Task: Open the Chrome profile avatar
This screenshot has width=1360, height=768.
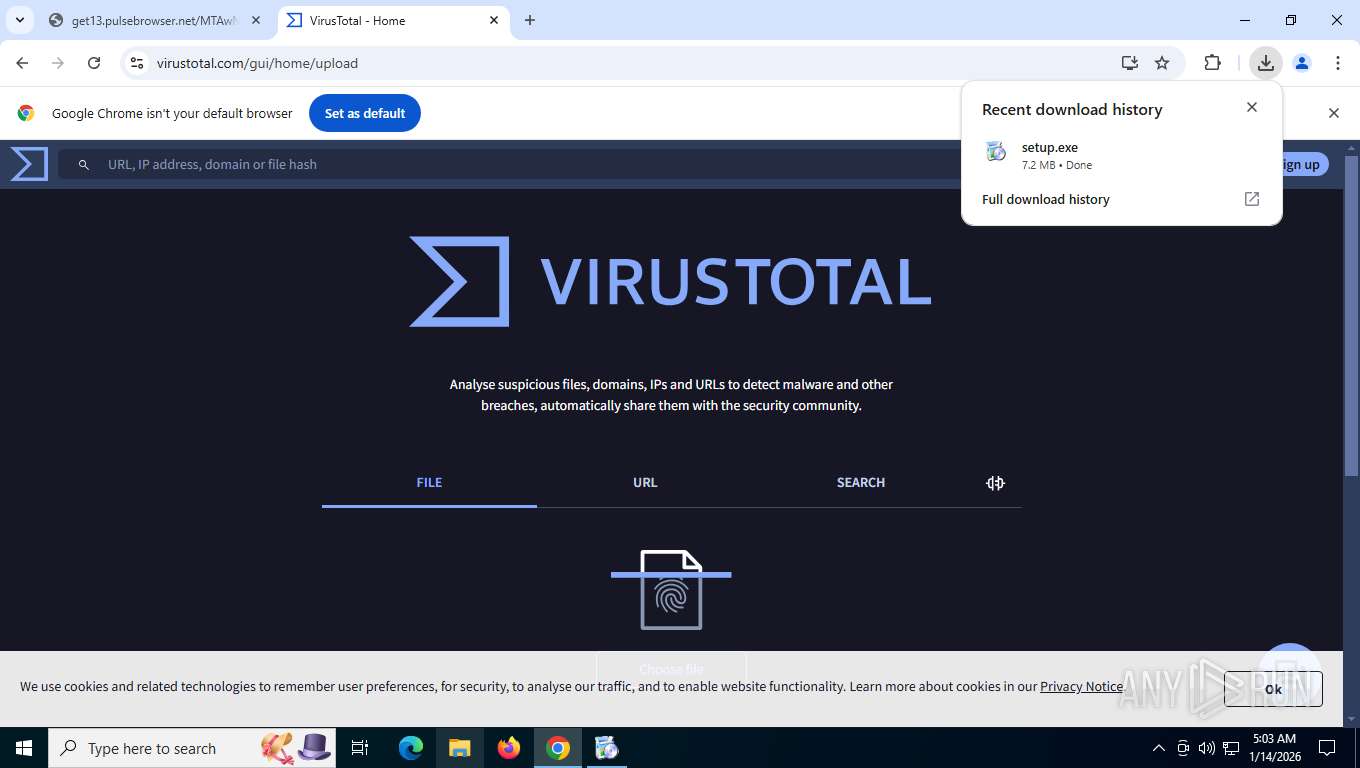Action: 1302,63
